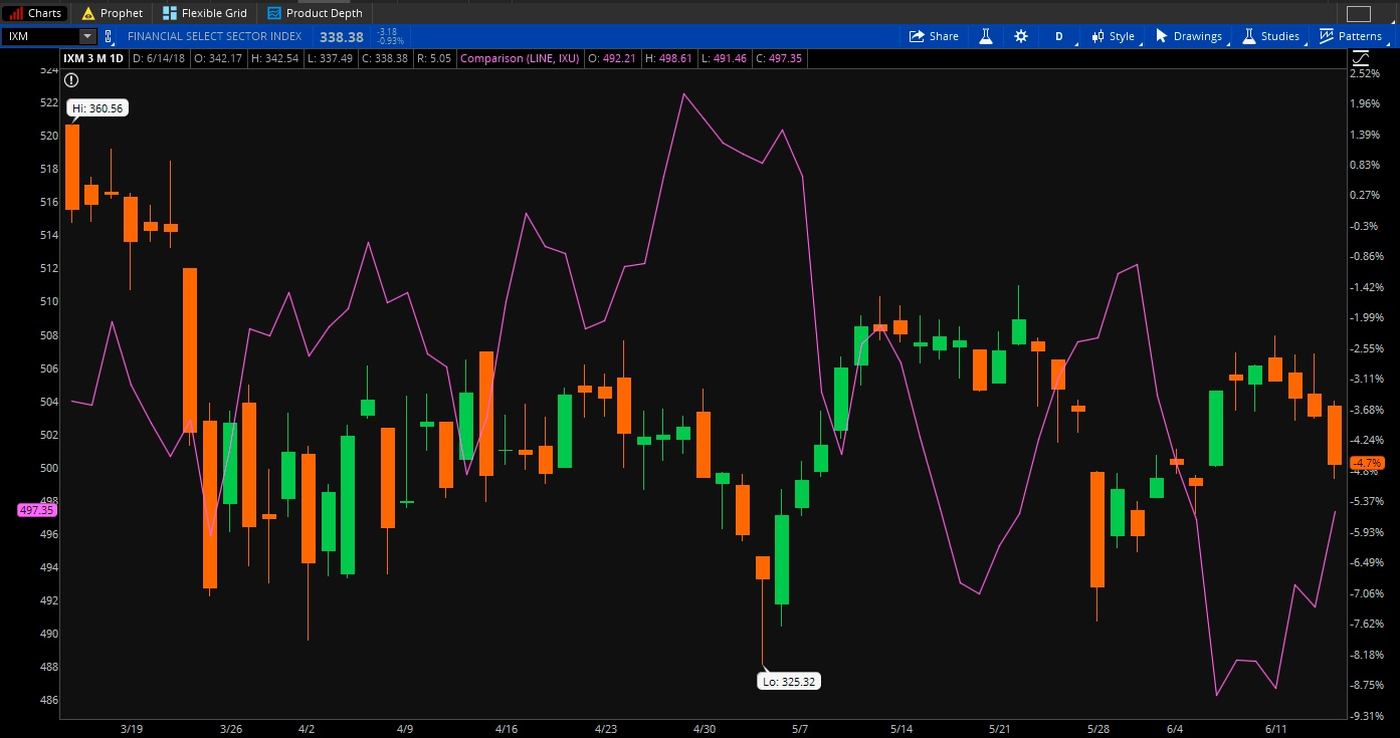Click the 1.96% percent axis label
This screenshot has width=1400, height=738.
tap(1365, 104)
